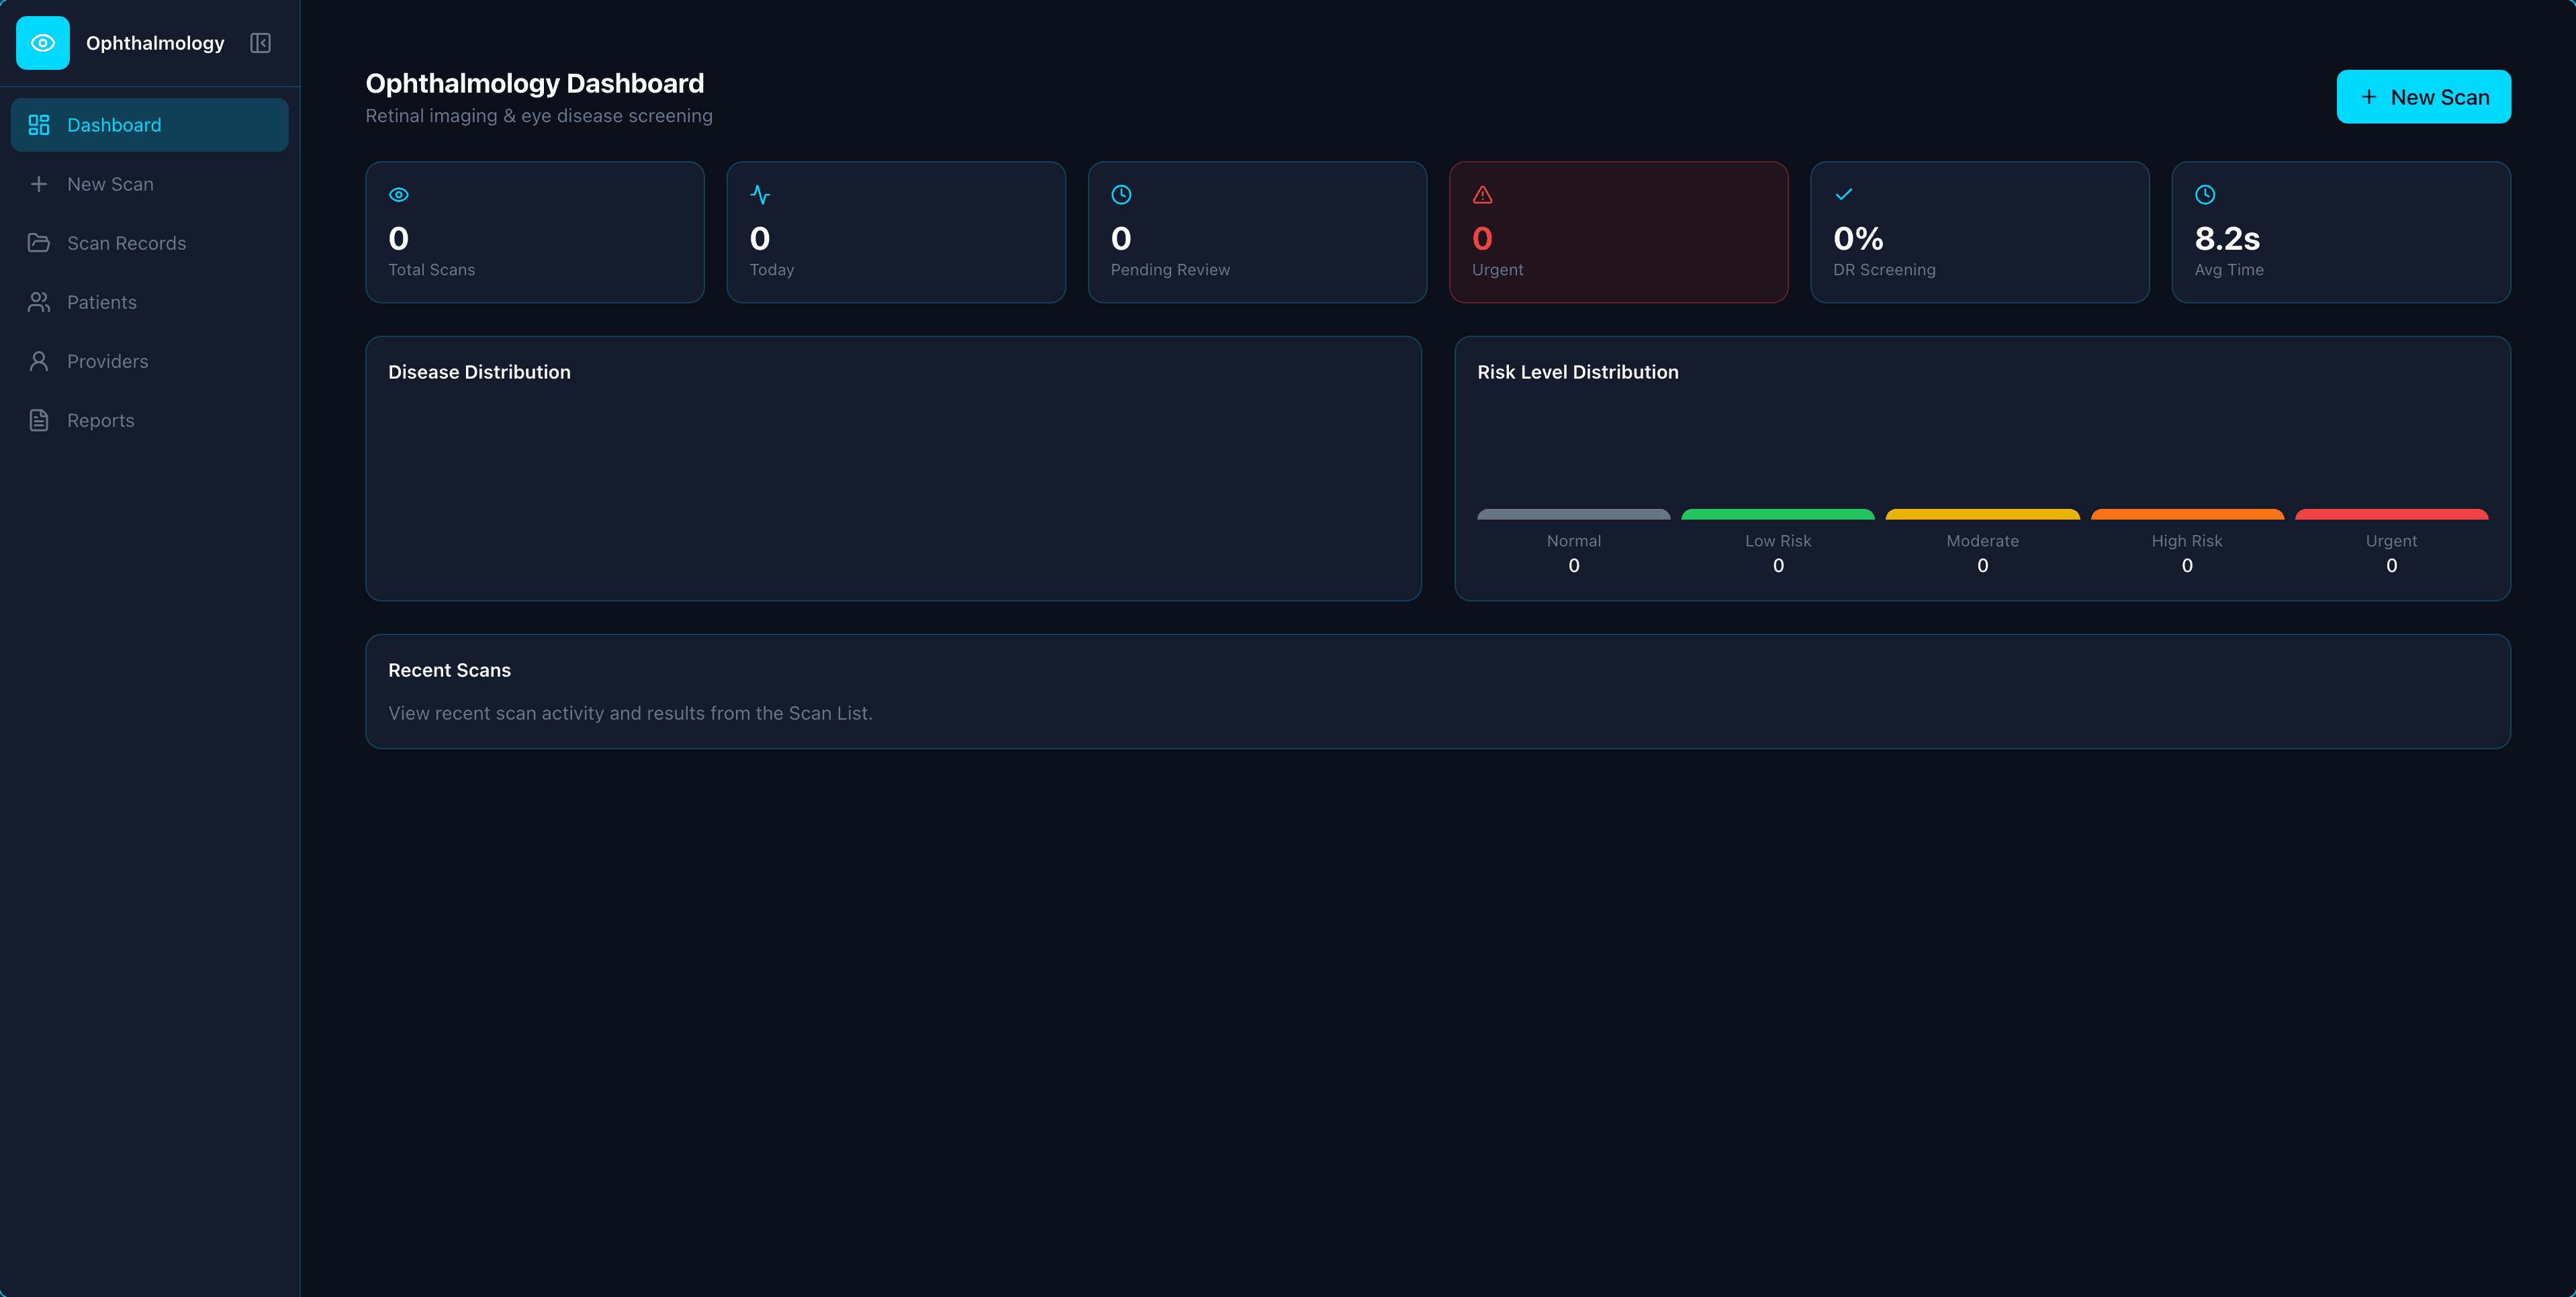Click the clock icon in Pending Review card

1121,195
